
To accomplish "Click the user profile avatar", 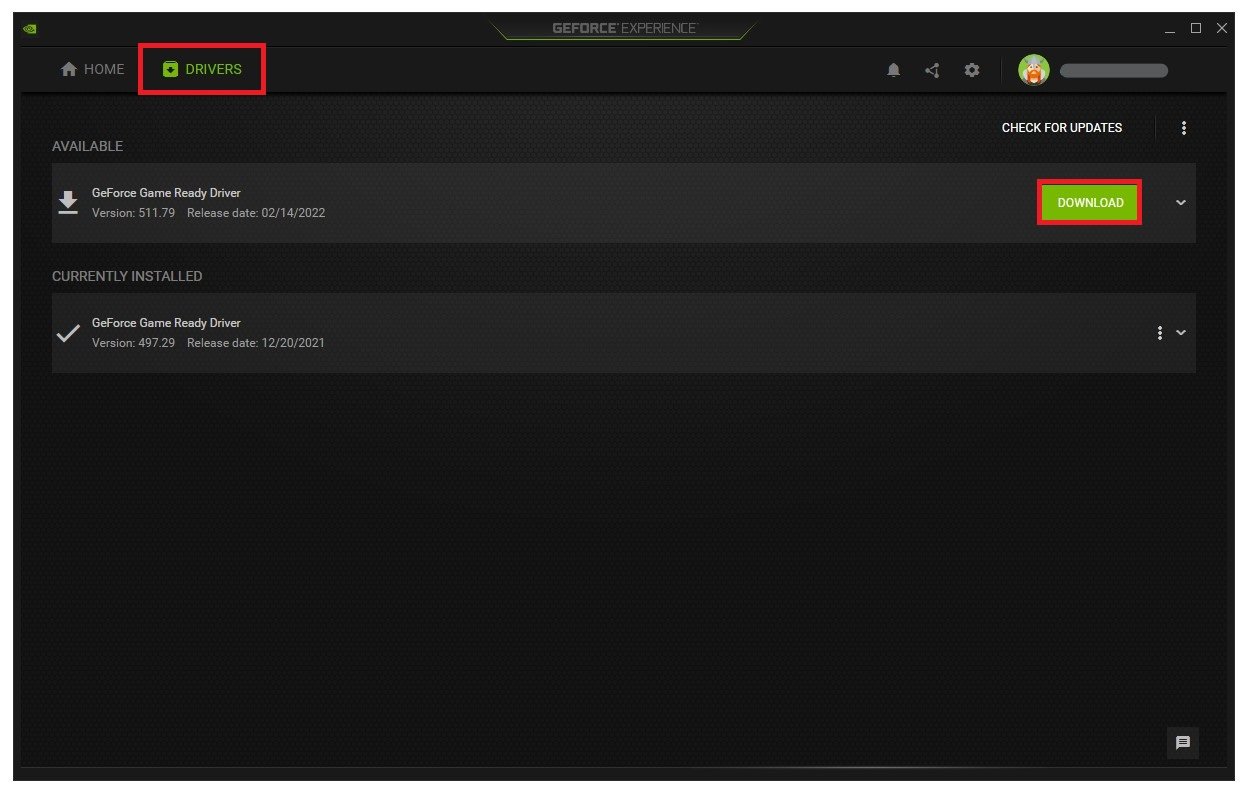I will pyautogui.click(x=1033, y=70).
